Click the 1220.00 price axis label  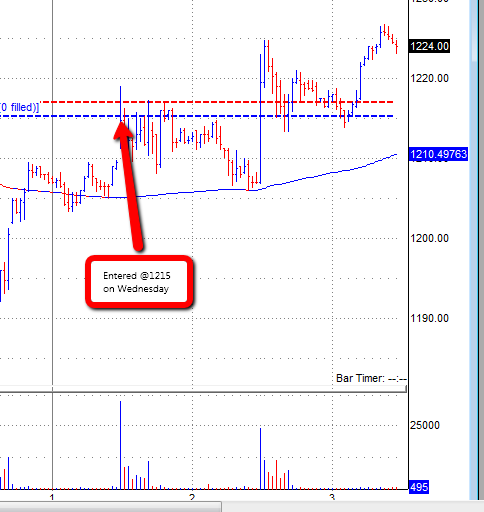click(429, 78)
